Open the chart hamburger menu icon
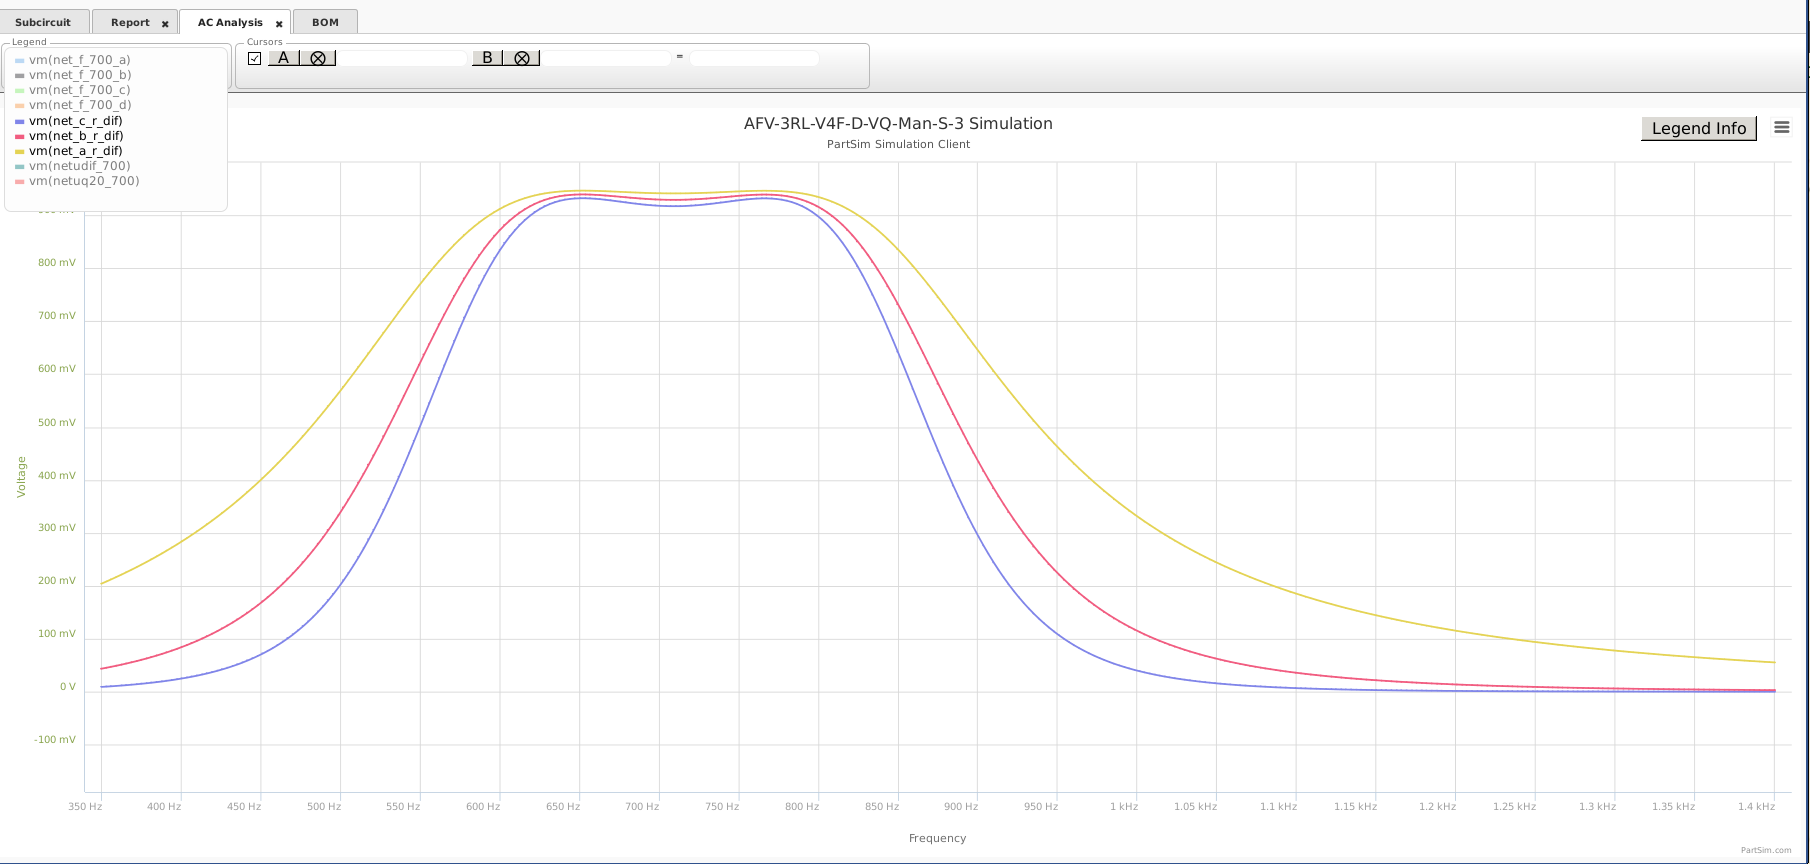Screen dimensions: 1810x864 [x=1781, y=127]
